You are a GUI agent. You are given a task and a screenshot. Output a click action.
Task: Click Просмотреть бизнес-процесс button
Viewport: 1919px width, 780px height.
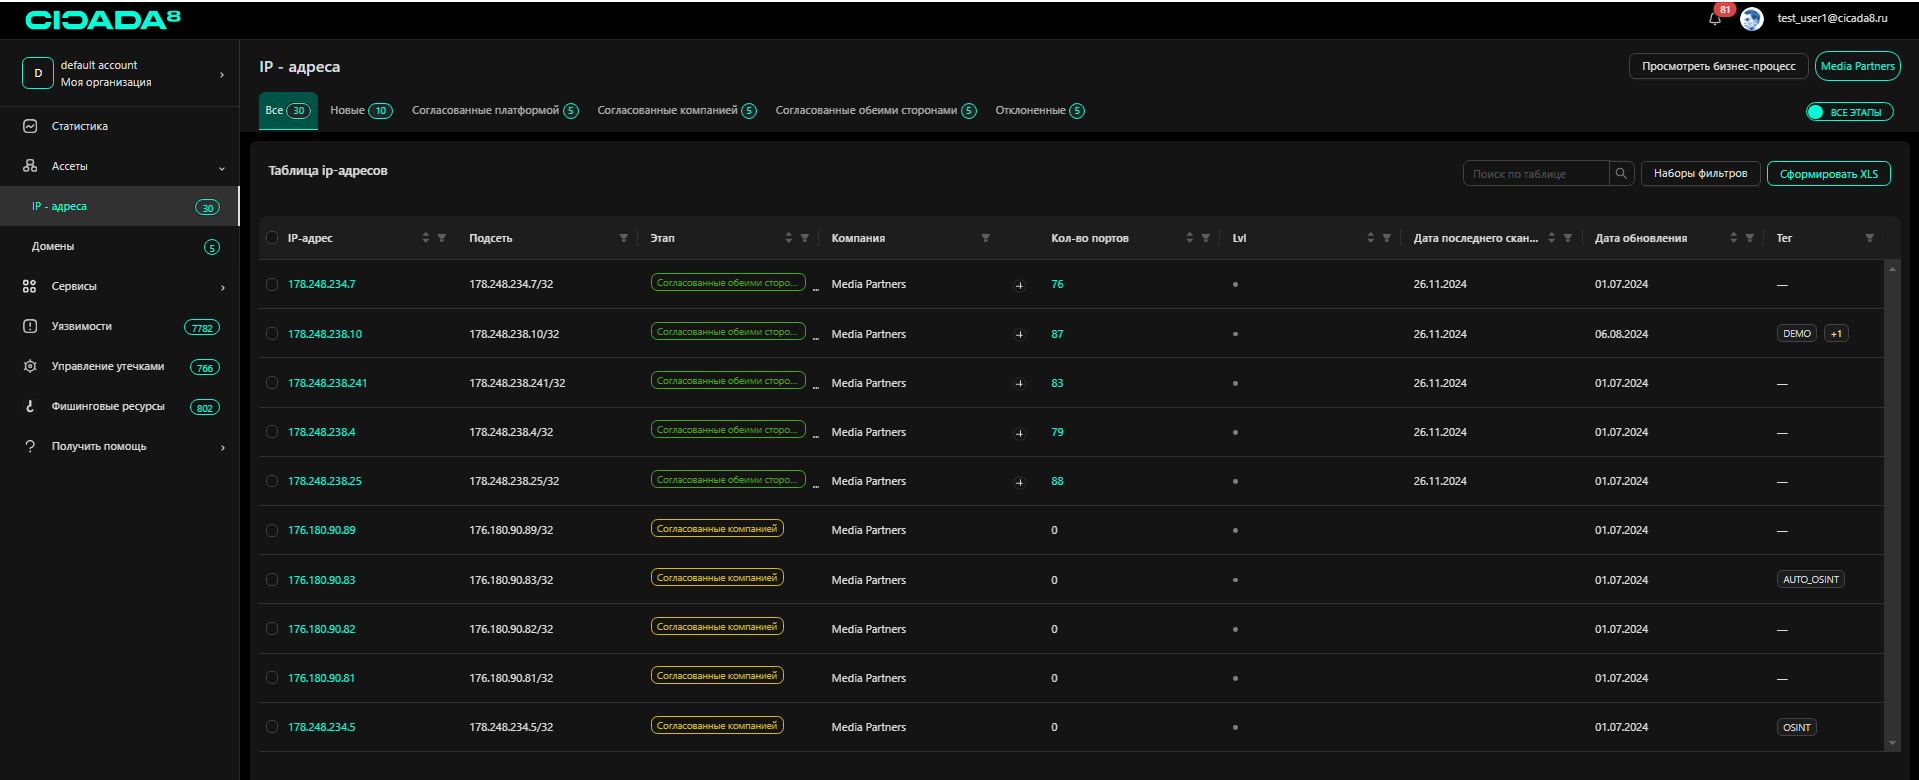(x=1718, y=66)
